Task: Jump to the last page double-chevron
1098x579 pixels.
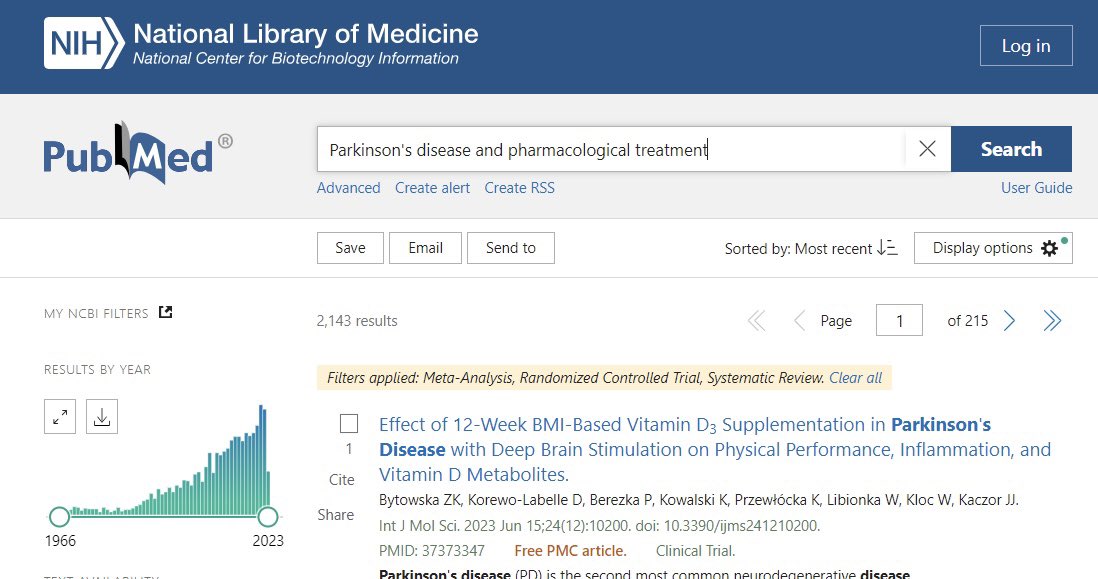Action: tap(1051, 320)
